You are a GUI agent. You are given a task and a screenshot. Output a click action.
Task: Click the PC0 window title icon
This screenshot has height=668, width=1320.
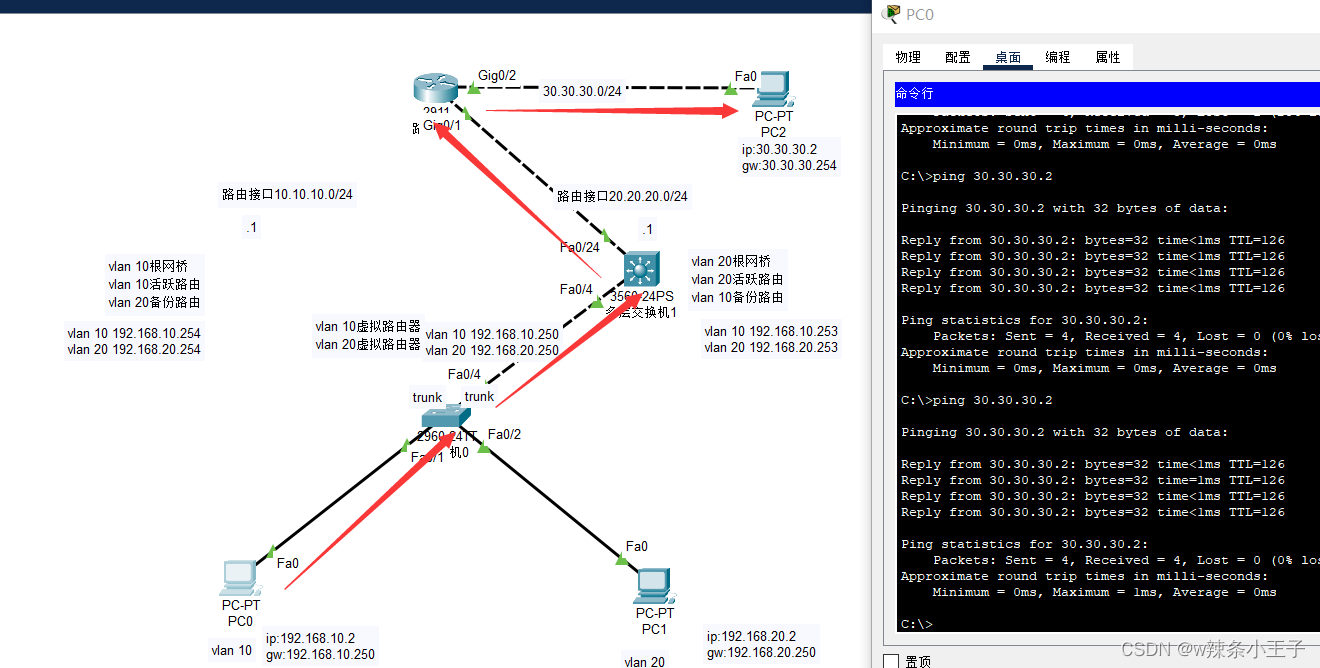click(891, 14)
